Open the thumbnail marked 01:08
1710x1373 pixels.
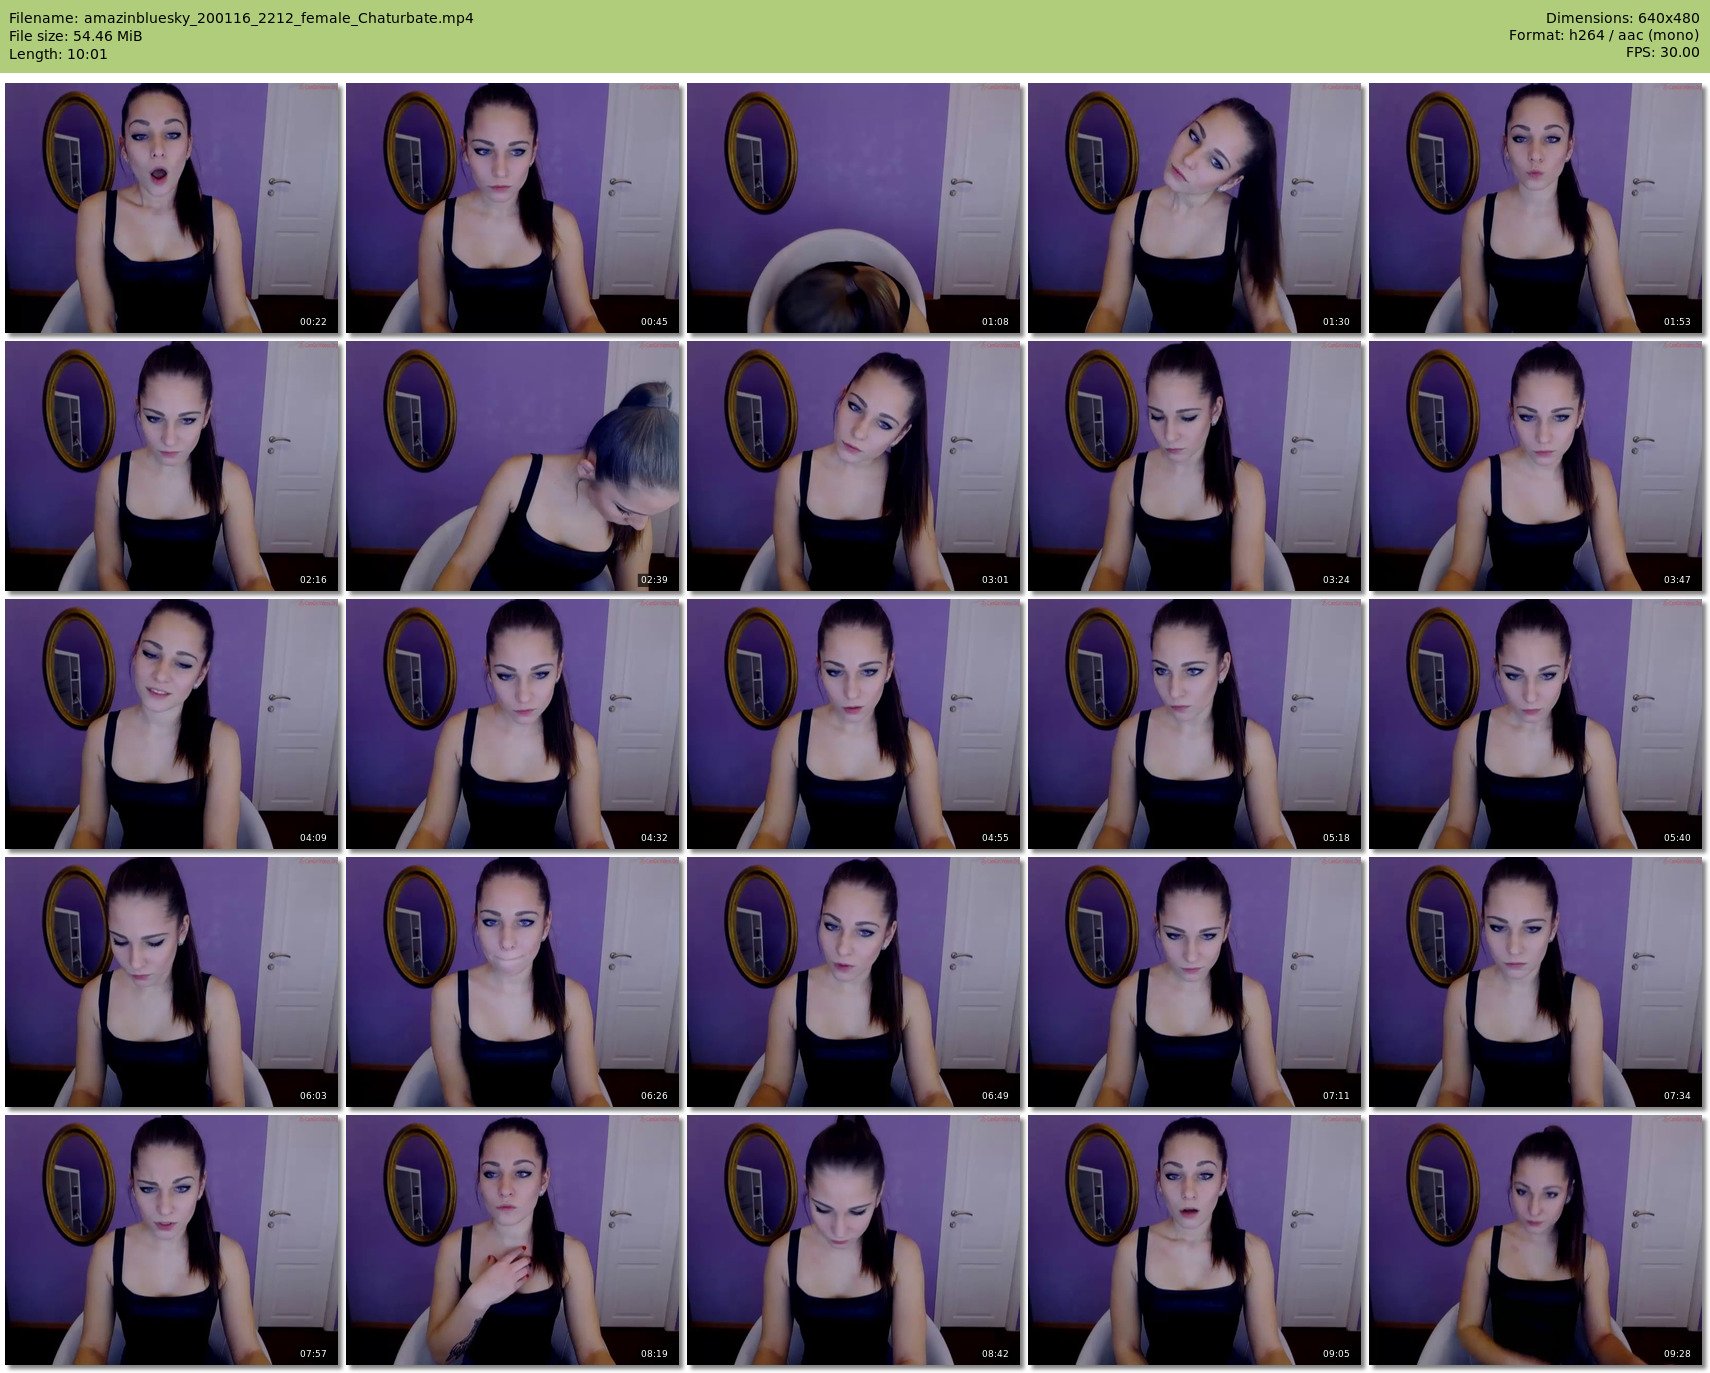(x=854, y=208)
